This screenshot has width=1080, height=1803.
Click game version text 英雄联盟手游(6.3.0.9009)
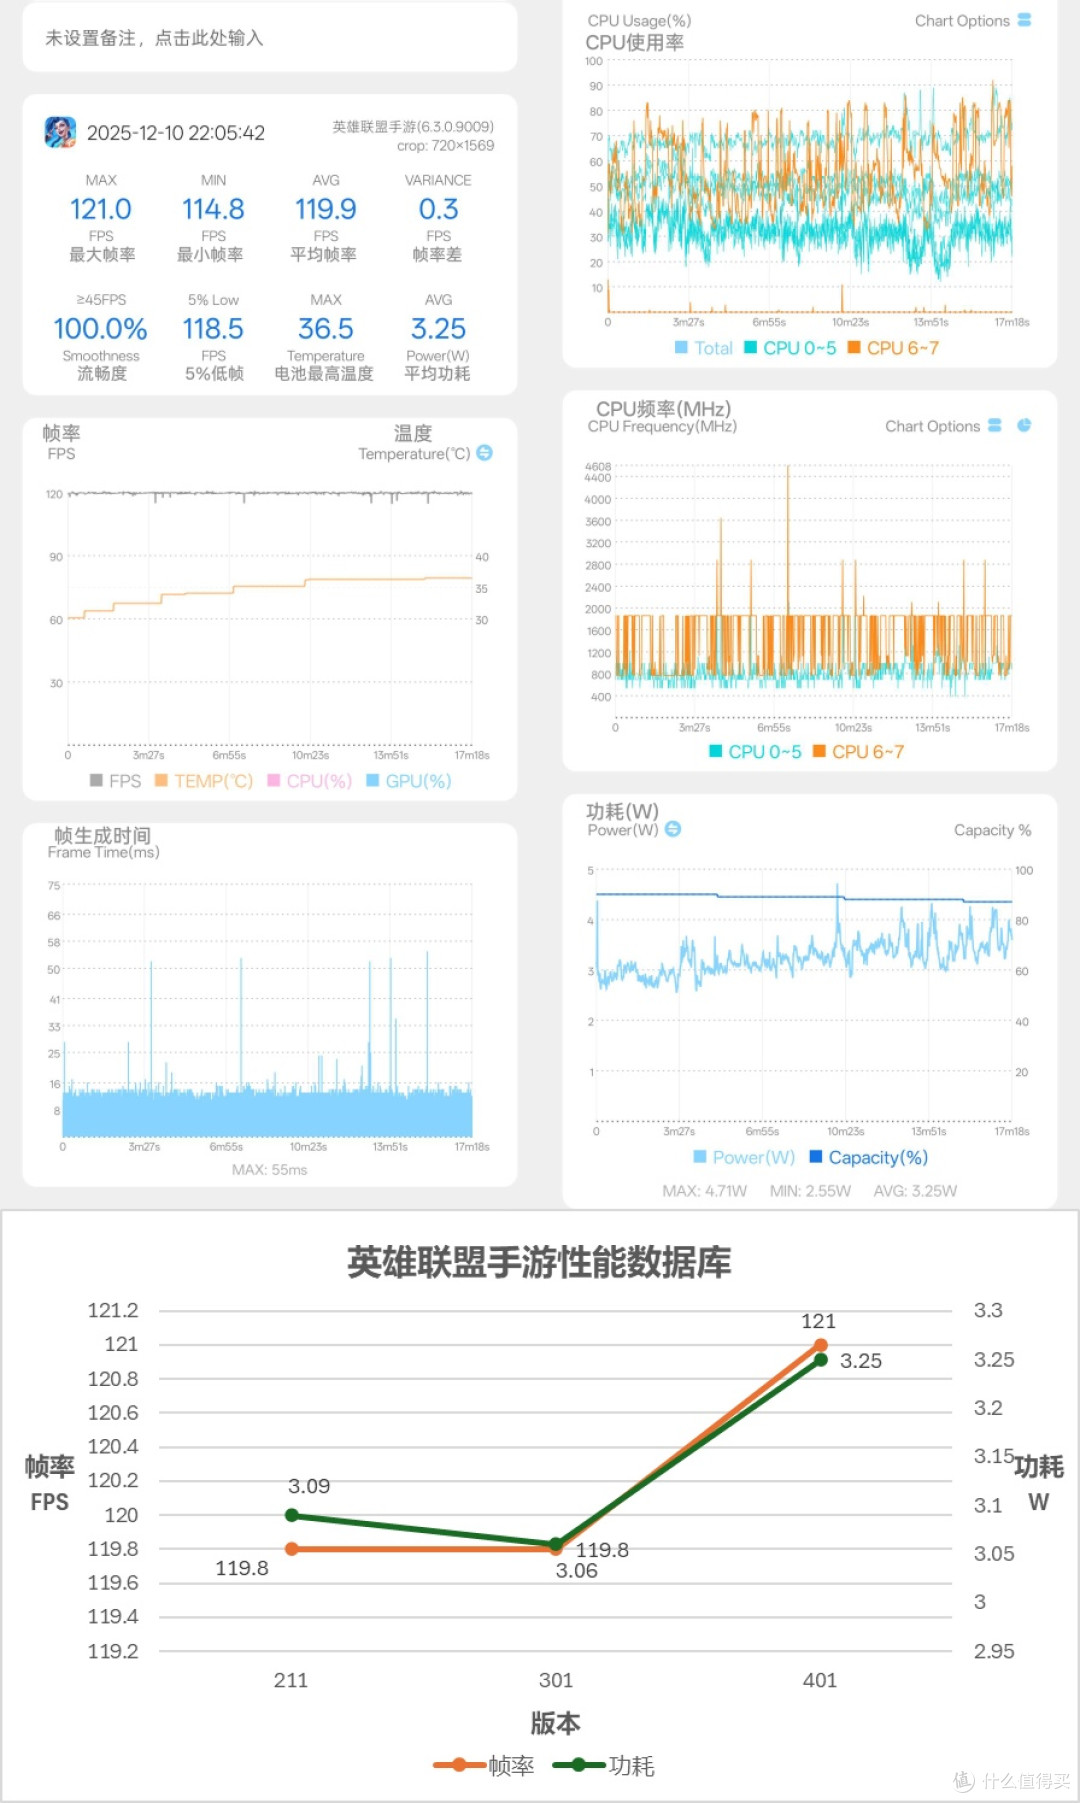pos(413,127)
